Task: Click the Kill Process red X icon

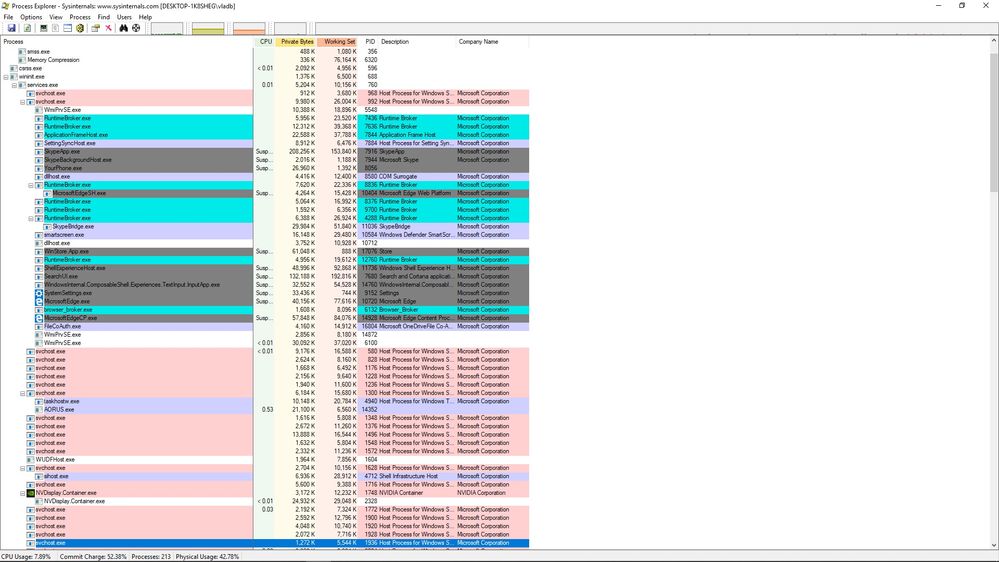Action: click(108, 28)
